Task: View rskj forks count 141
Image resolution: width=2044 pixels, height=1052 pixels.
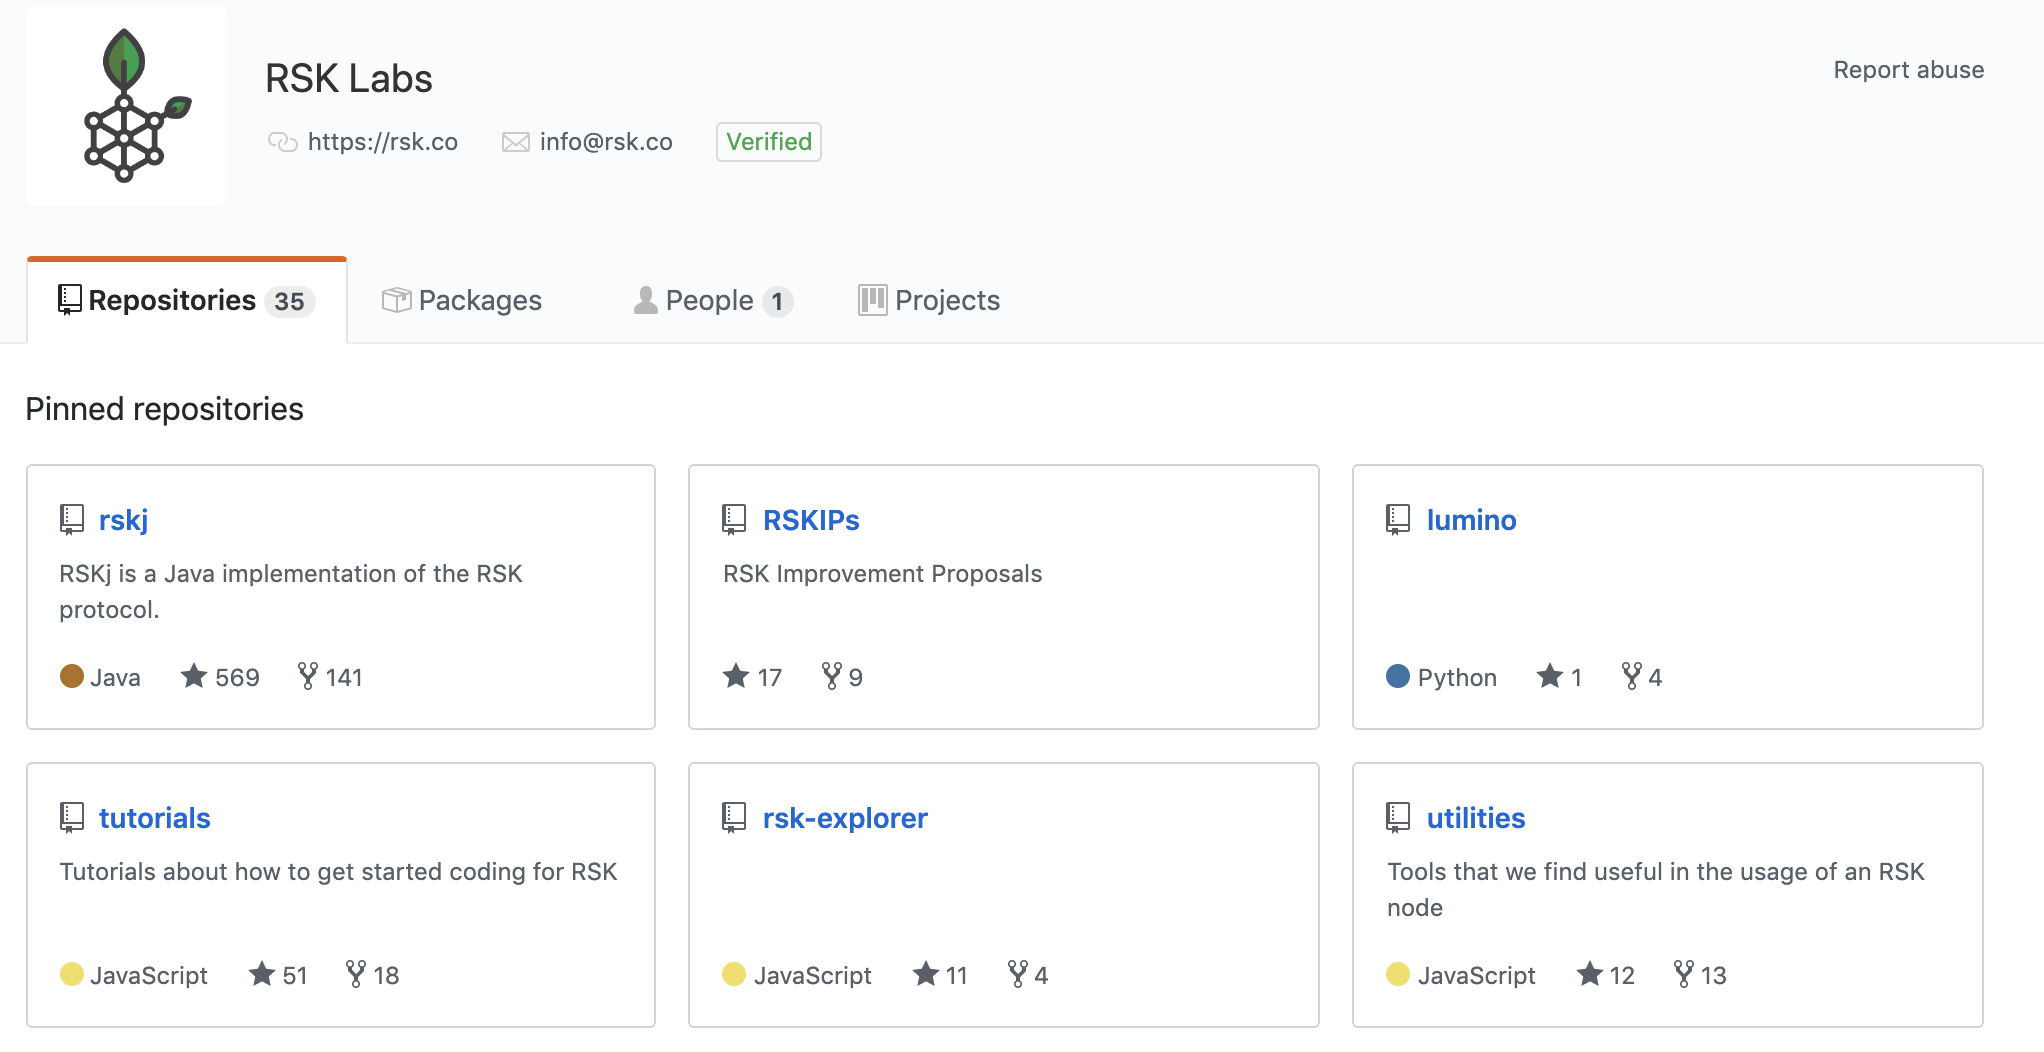Action: coord(330,677)
